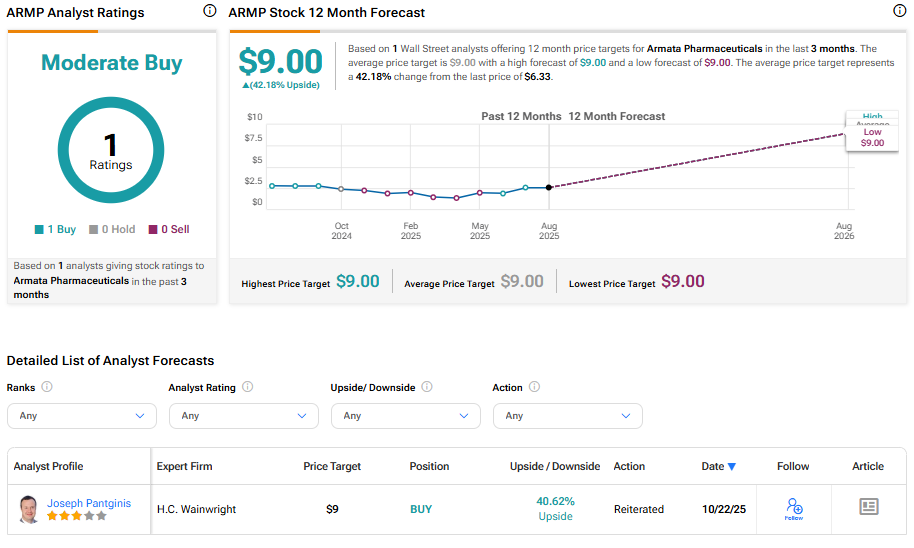Image resolution: width=914 pixels, height=548 pixels.
Task: Click info icon beside 12 Month Forecast
Action: (899, 12)
